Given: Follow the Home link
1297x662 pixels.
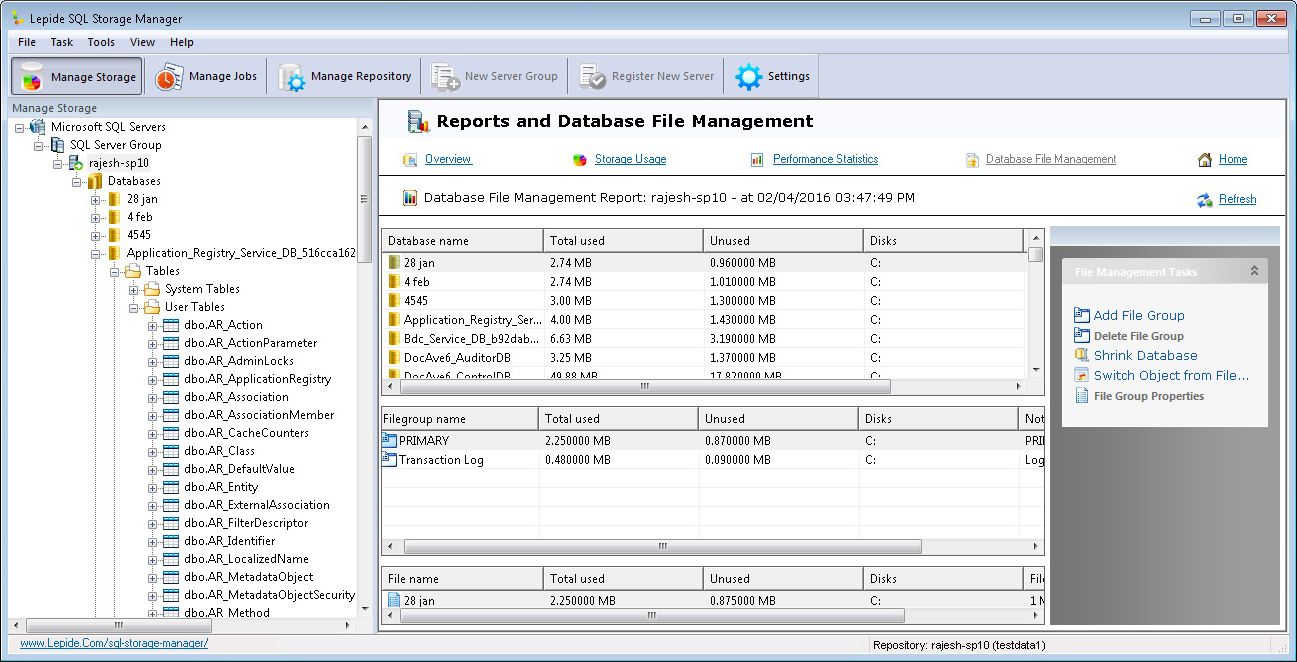Looking at the screenshot, I should pyautogui.click(x=1233, y=159).
